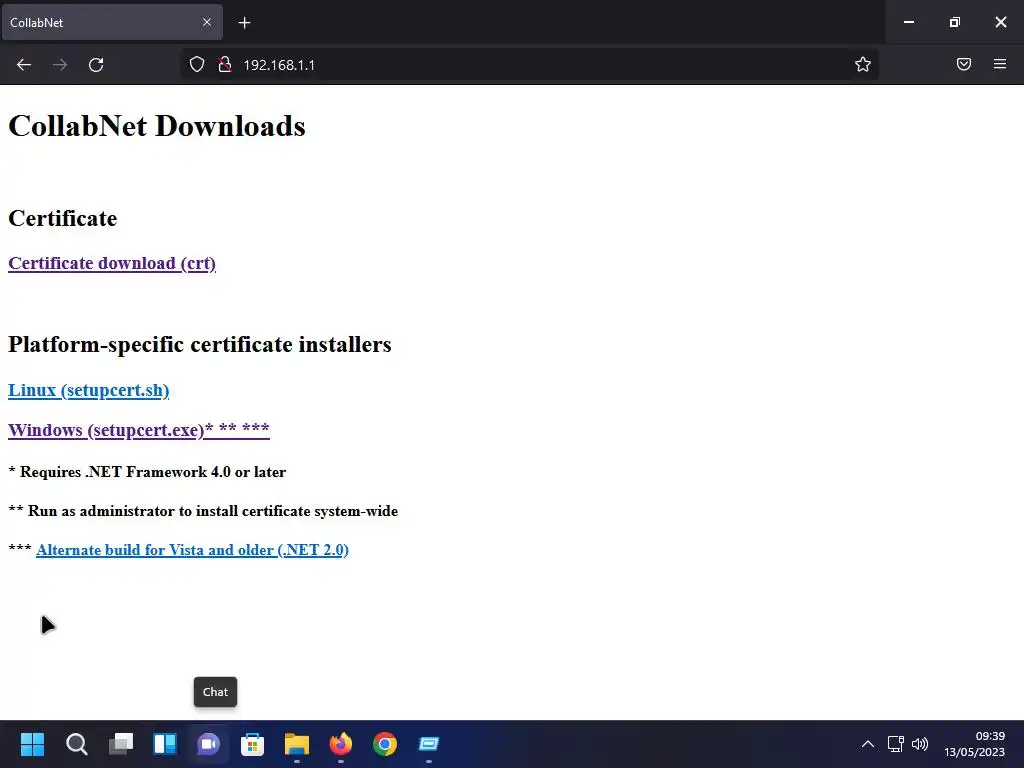The width and height of the screenshot is (1024, 768).
Task: Open Task View on the taskbar
Action: coord(121,744)
